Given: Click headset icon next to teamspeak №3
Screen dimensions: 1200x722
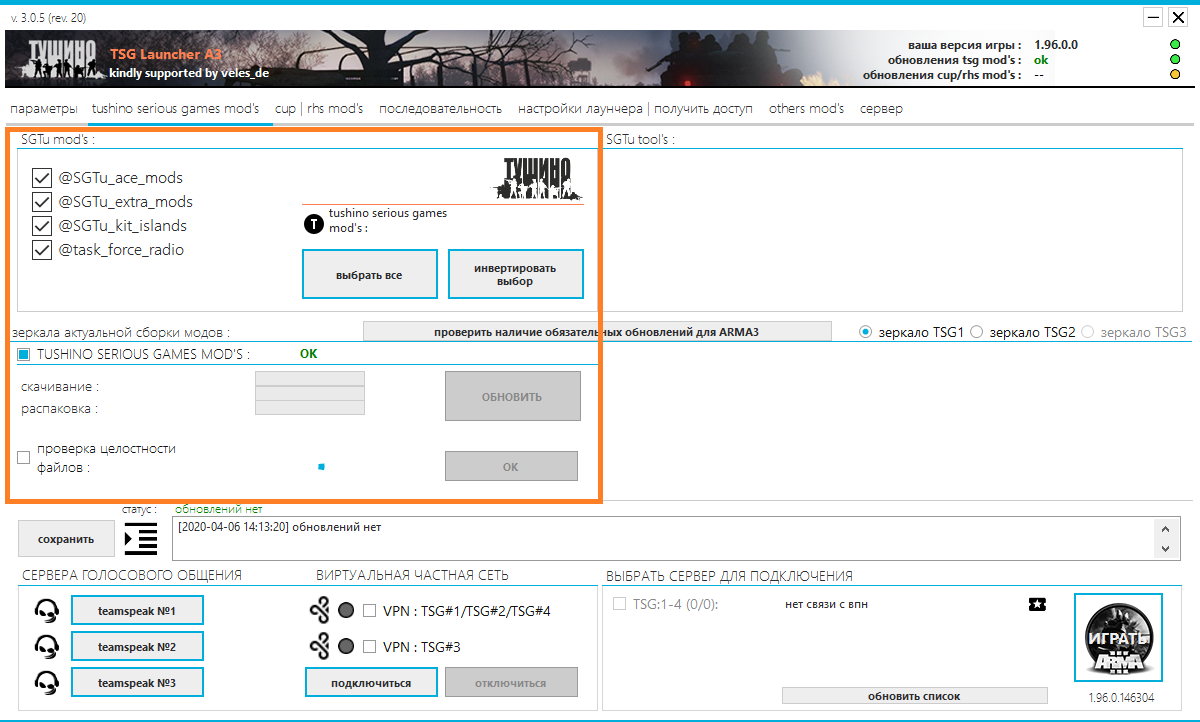Looking at the screenshot, I should tap(45, 683).
